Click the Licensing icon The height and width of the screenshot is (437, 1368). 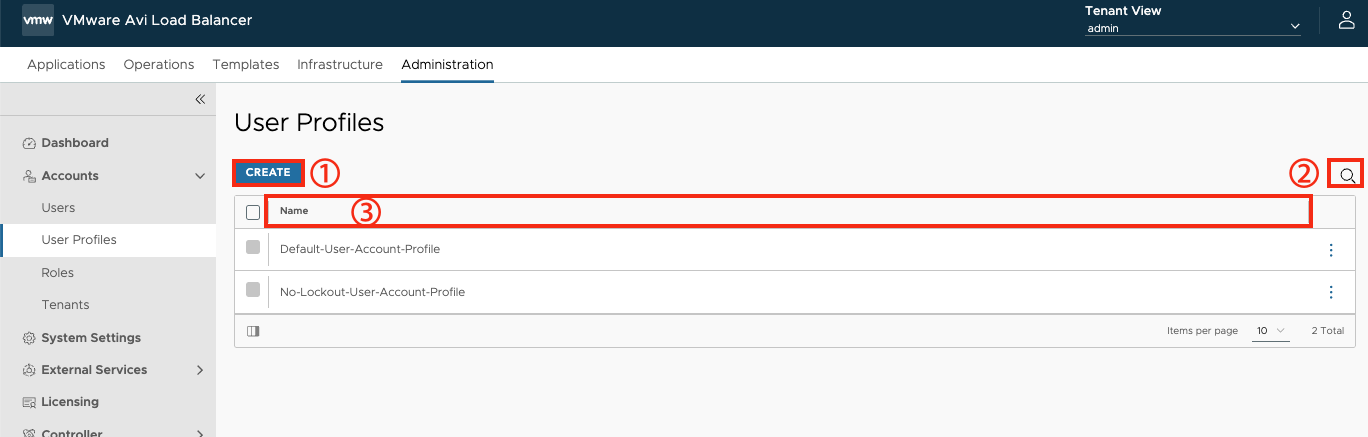pos(29,402)
